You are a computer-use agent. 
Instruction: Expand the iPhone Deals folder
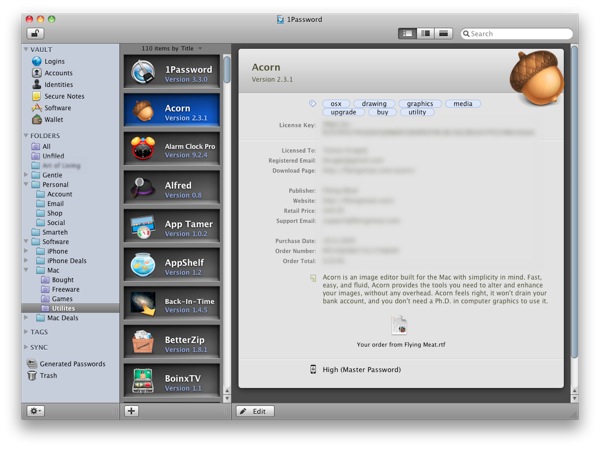pyautogui.click(x=26, y=260)
